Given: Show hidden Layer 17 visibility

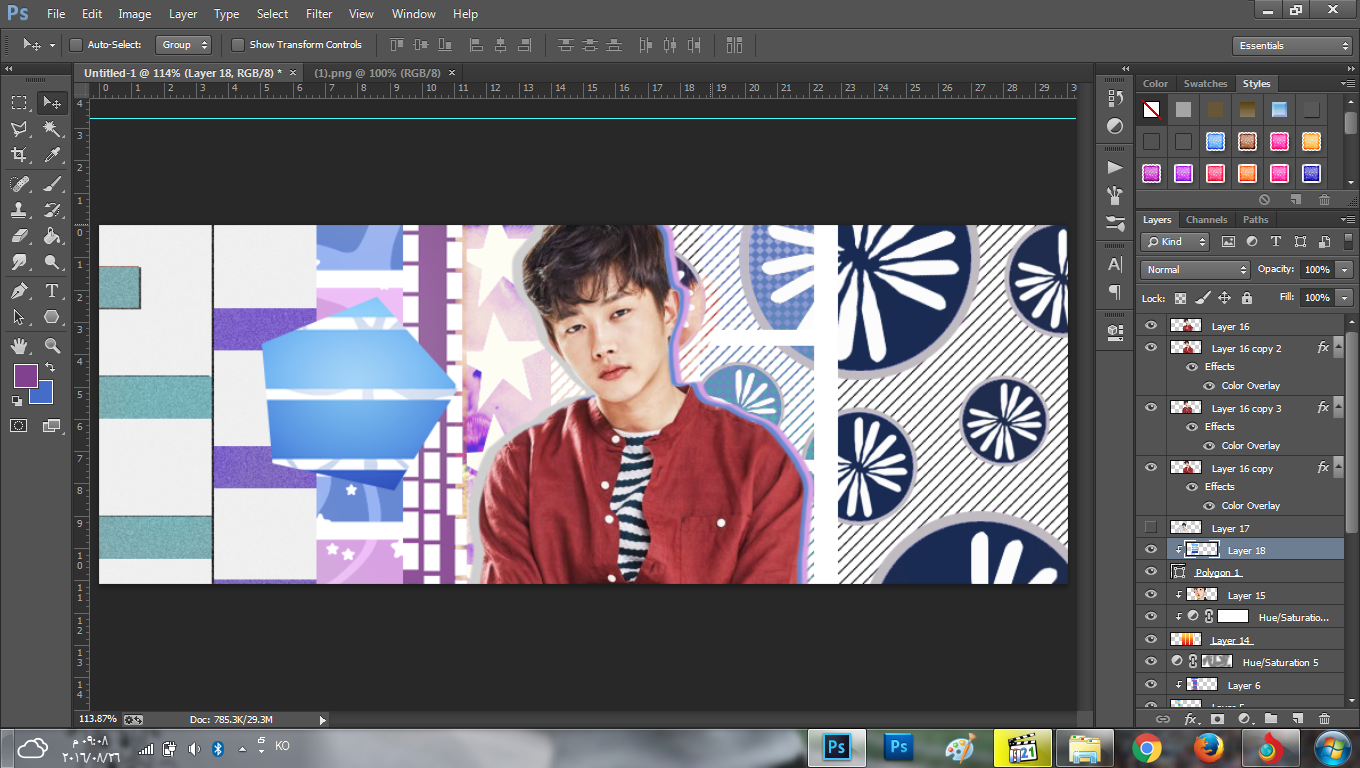Looking at the screenshot, I should point(1150,528).
